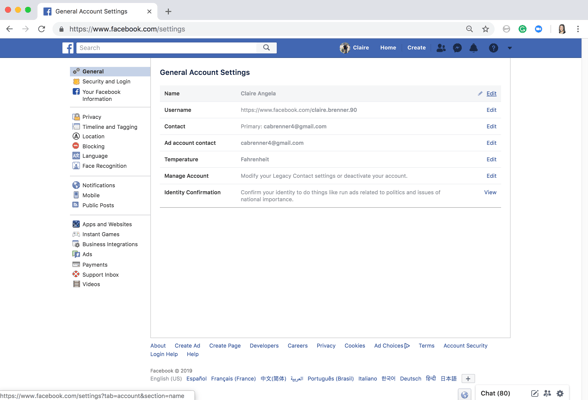Viewport: 588px width, 400px height.
Task: Go to Home in the top bar
Action: 388,48
